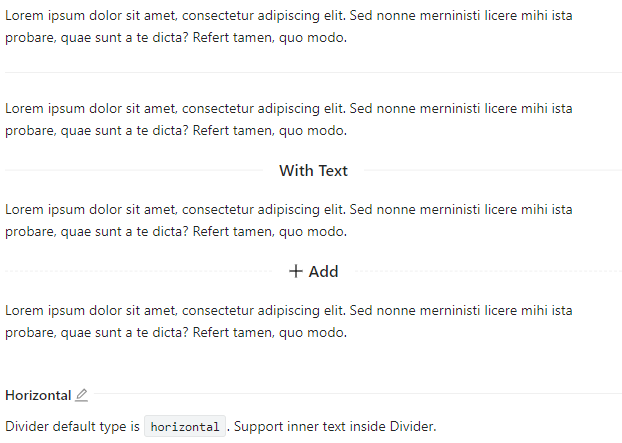Click the paragraph directly above 'With Text'
The width and height of the screenshot is (622, 443).
tap(289, 119)
